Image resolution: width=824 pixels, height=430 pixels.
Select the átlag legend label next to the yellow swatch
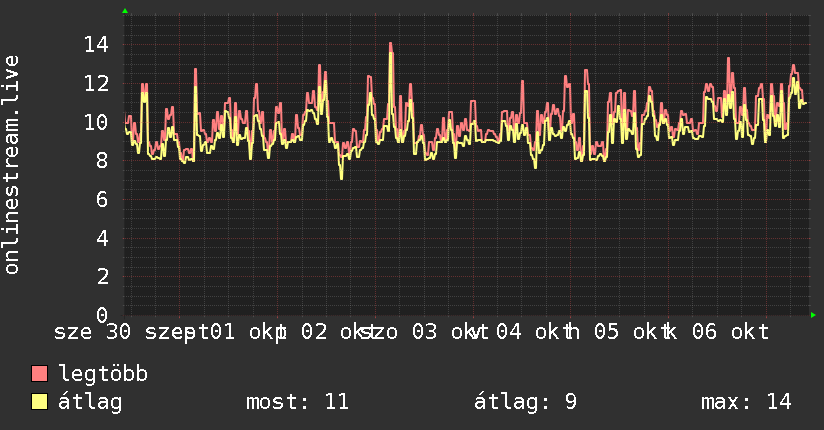90,402
